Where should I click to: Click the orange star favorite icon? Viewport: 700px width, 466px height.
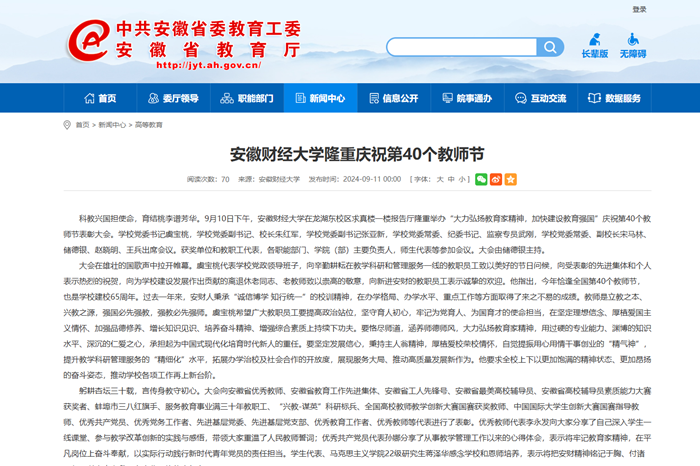point(511,179)
